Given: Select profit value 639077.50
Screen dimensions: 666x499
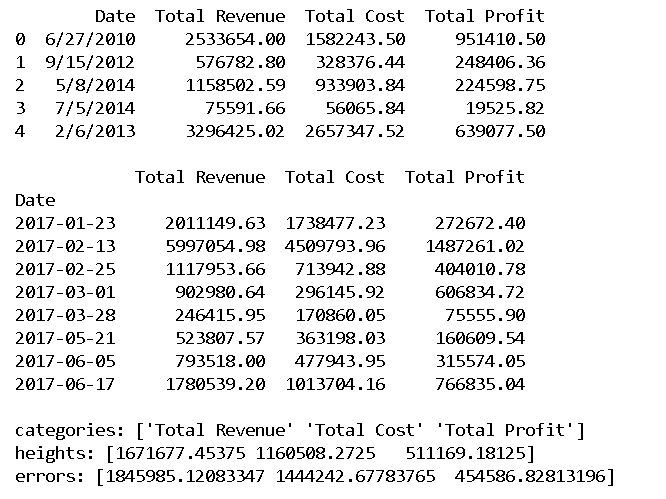Looking at the screenshot, I should [500, 131].
